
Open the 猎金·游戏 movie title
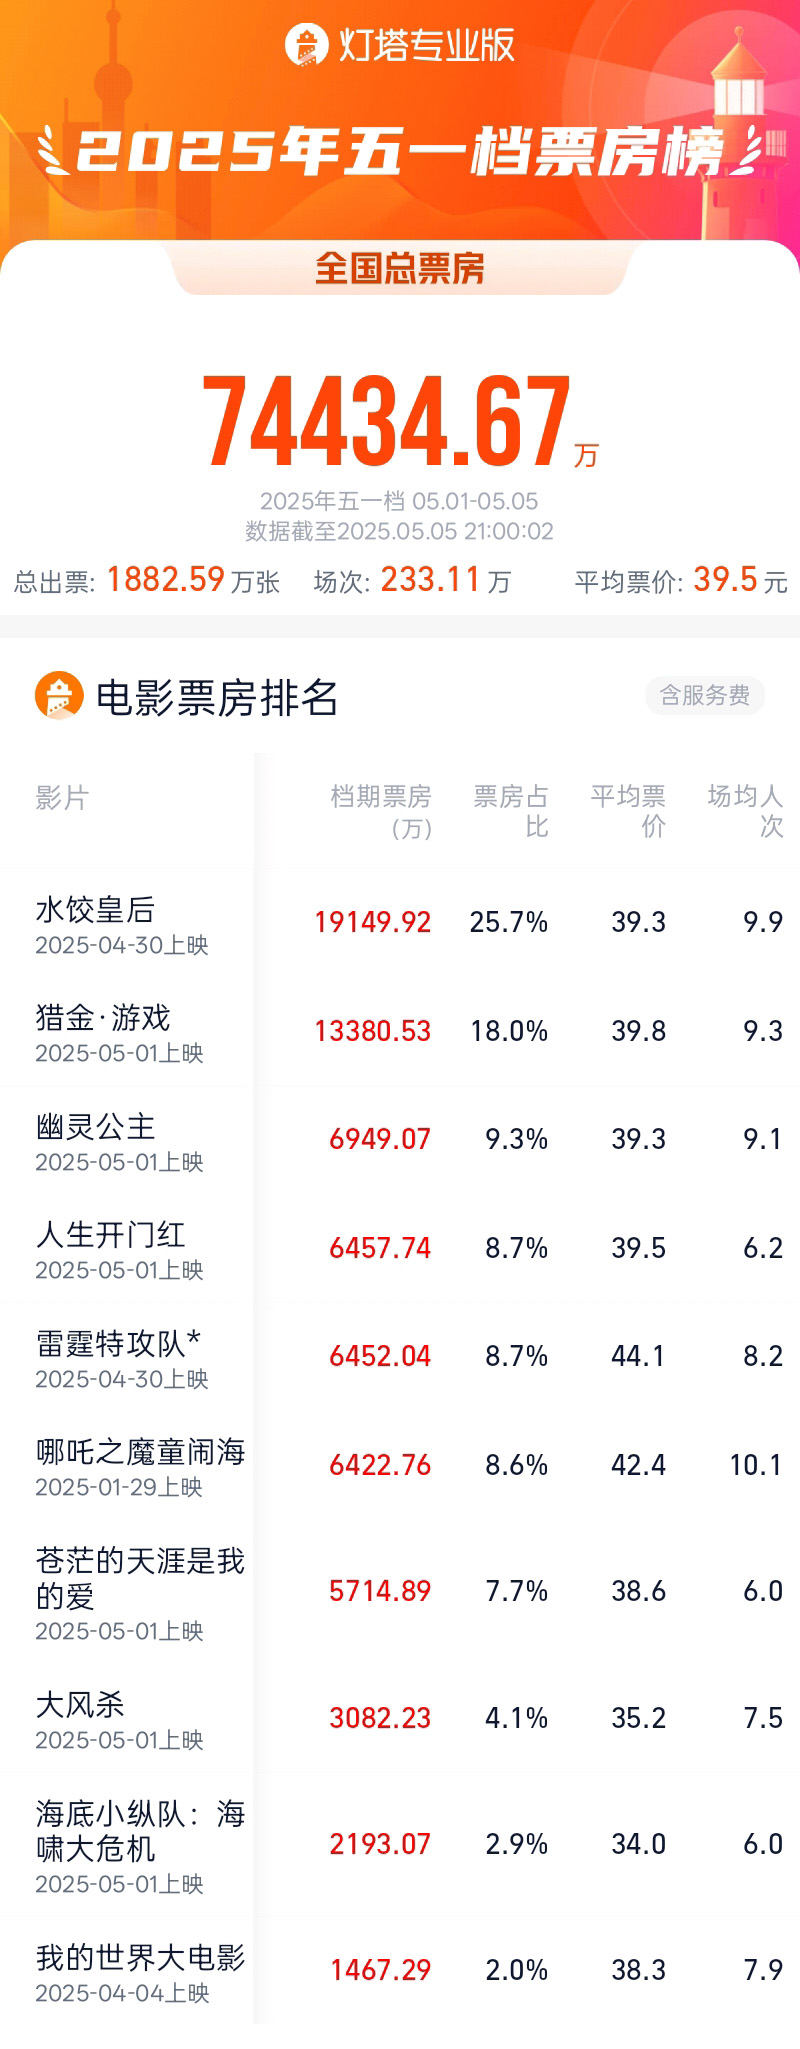pyautogui.click(x=103, y=1018)
